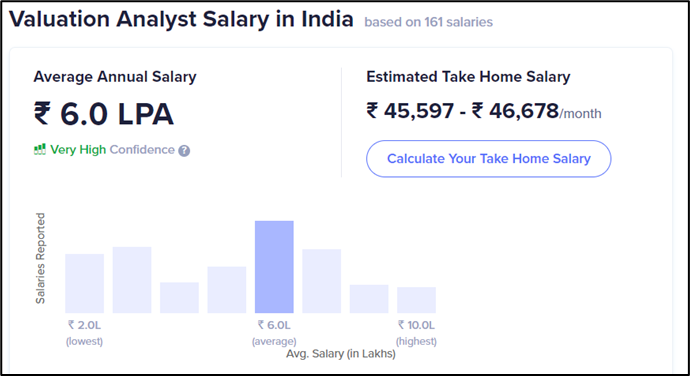Viewport: 690px width, 376px height.
Task: Click the 'based on 161 salaries' text
Action: tap(429, 22)
